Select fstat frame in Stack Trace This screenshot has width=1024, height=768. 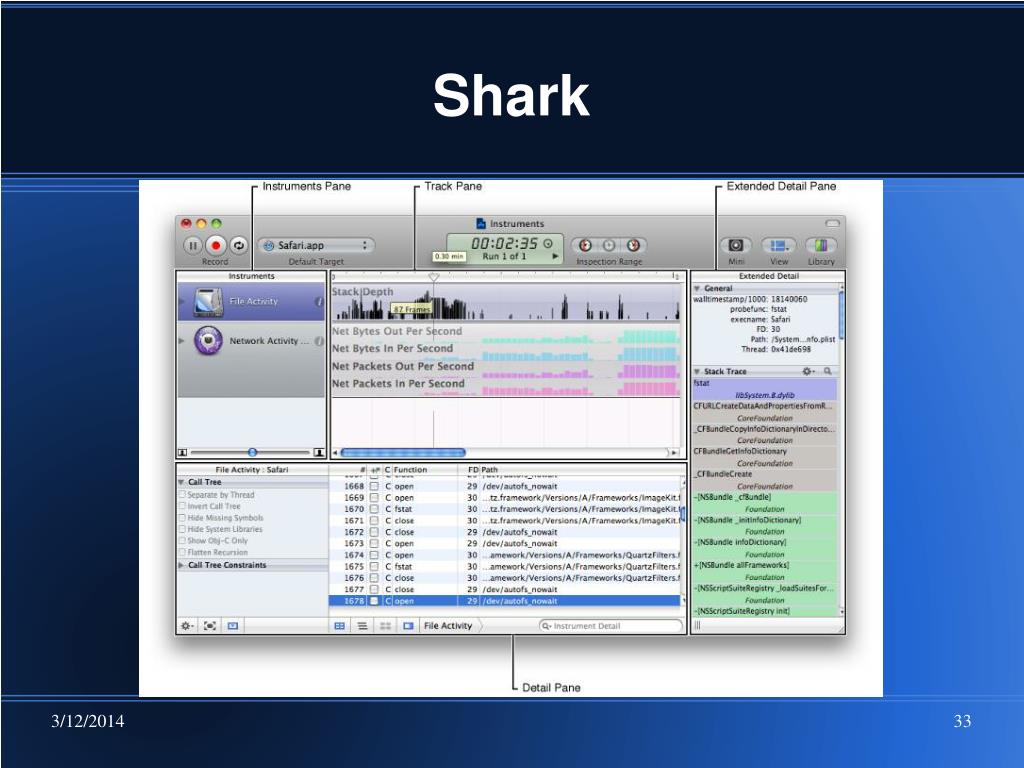click(765, 389)
